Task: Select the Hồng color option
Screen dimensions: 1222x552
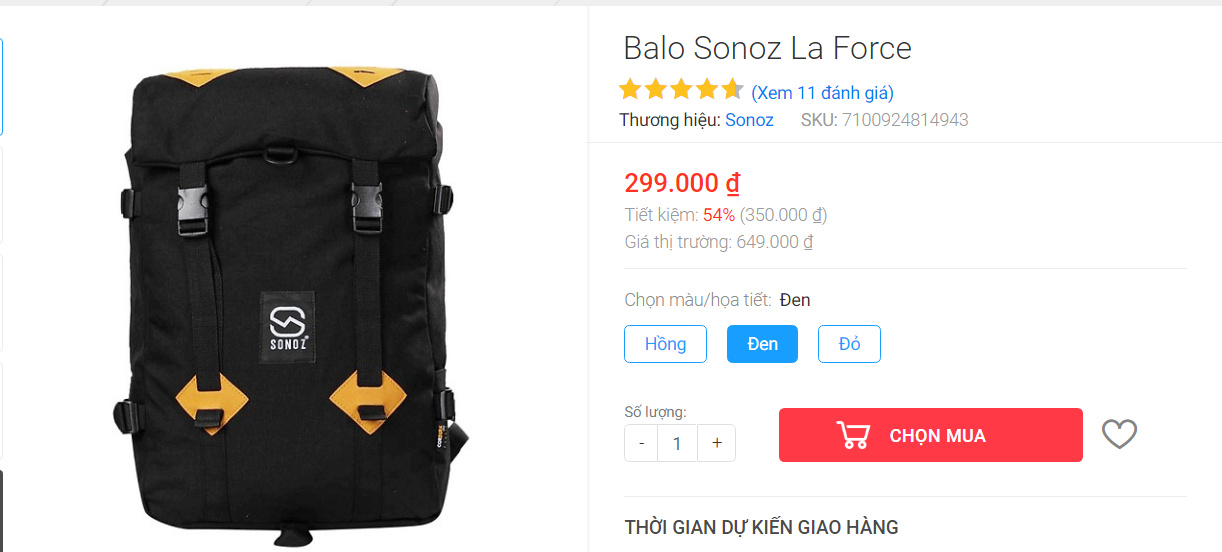Action: 665,344
